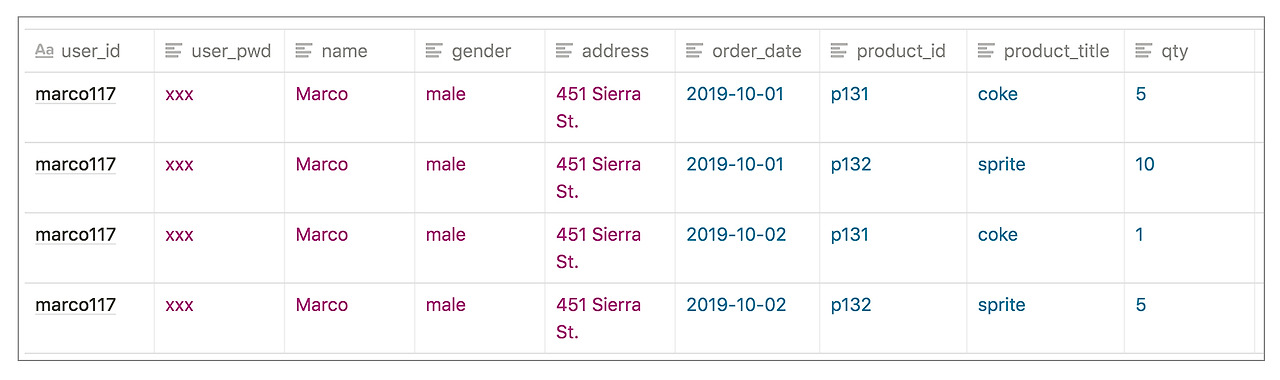Click the text icon beside product_id header

click(x=839, y=51)
